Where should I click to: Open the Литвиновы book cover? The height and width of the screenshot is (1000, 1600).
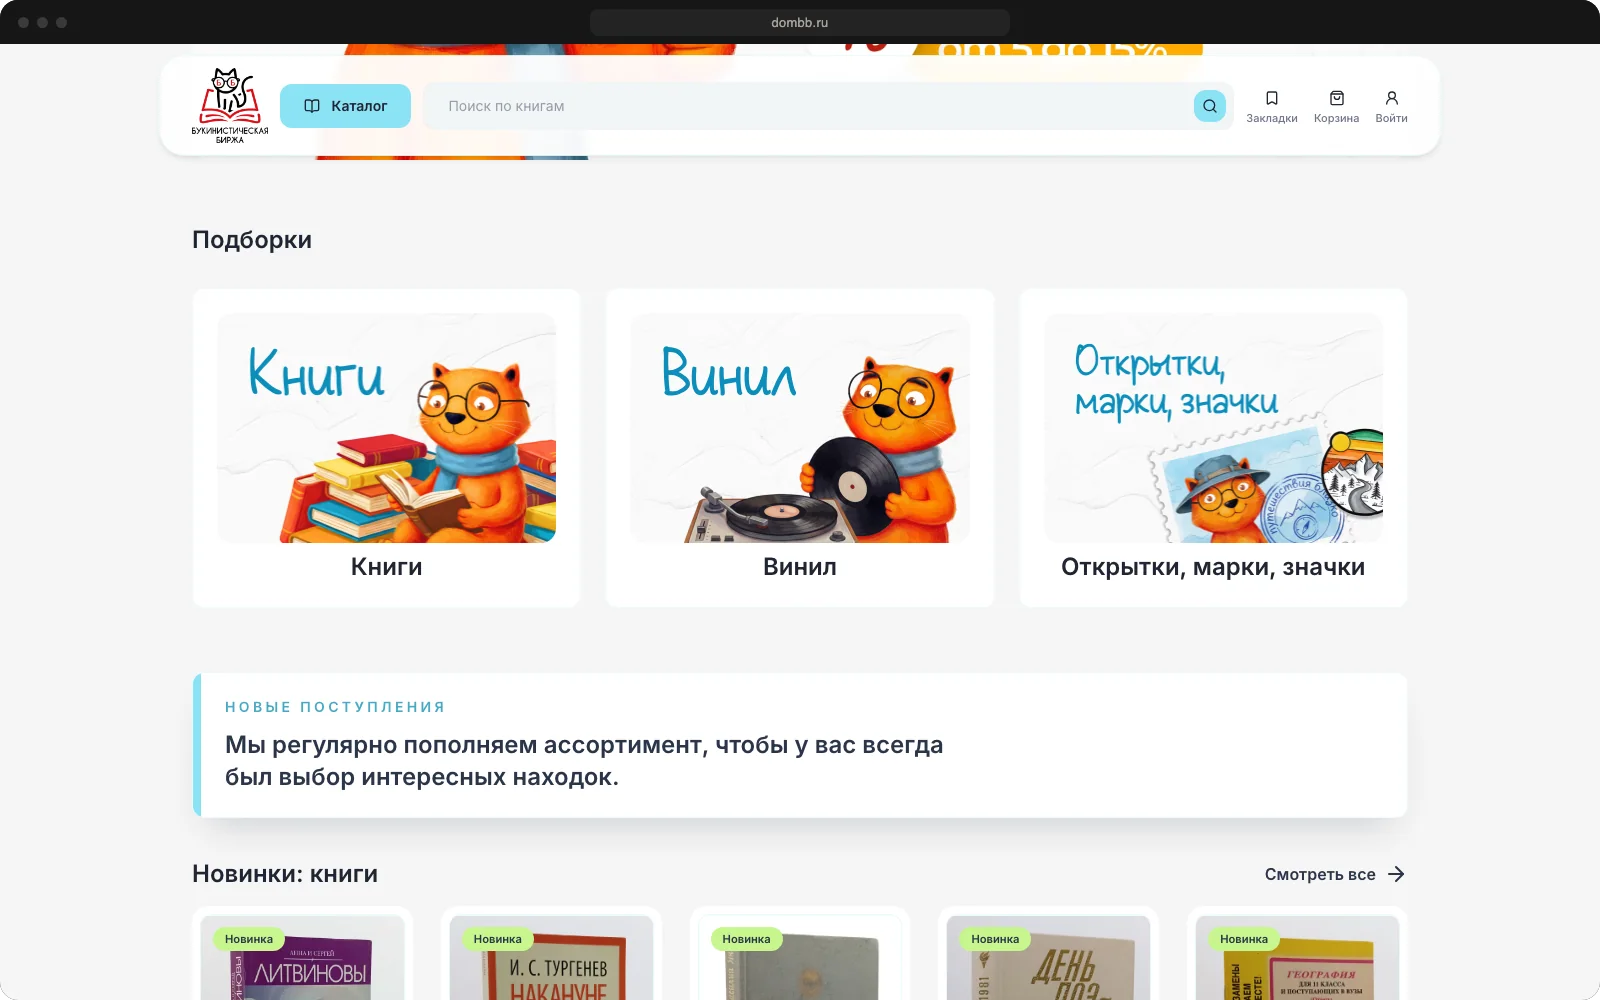[302, 958]
